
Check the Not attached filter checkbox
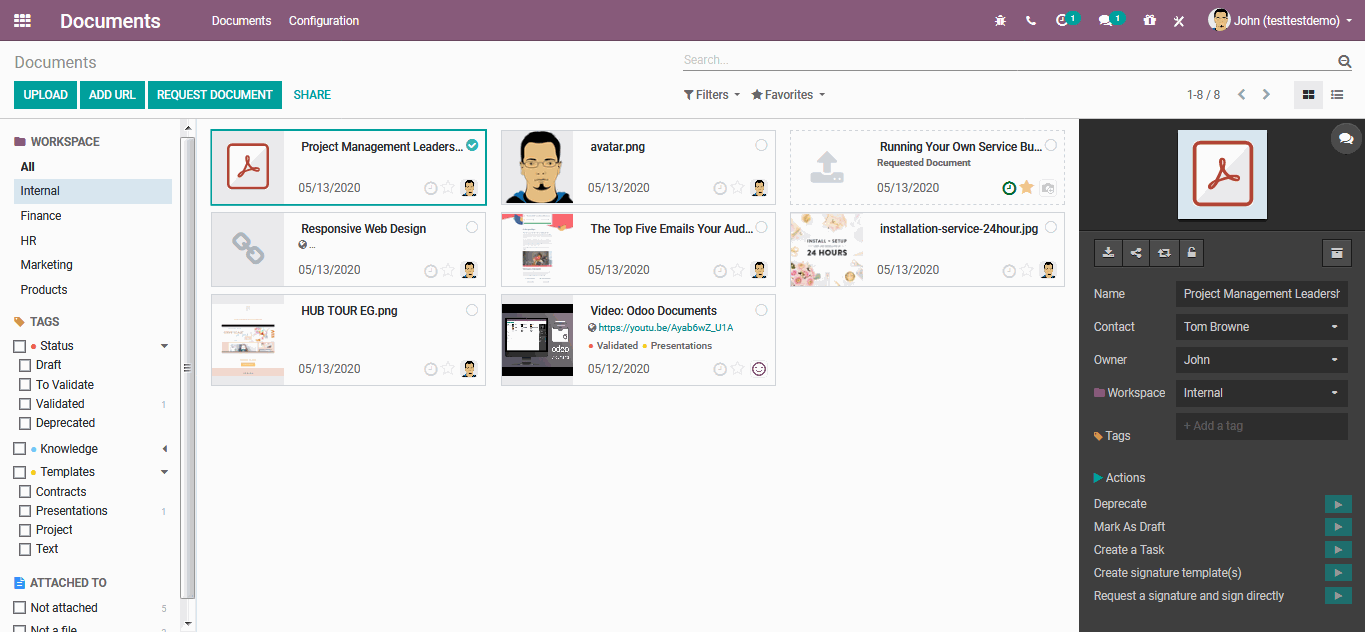22,607
